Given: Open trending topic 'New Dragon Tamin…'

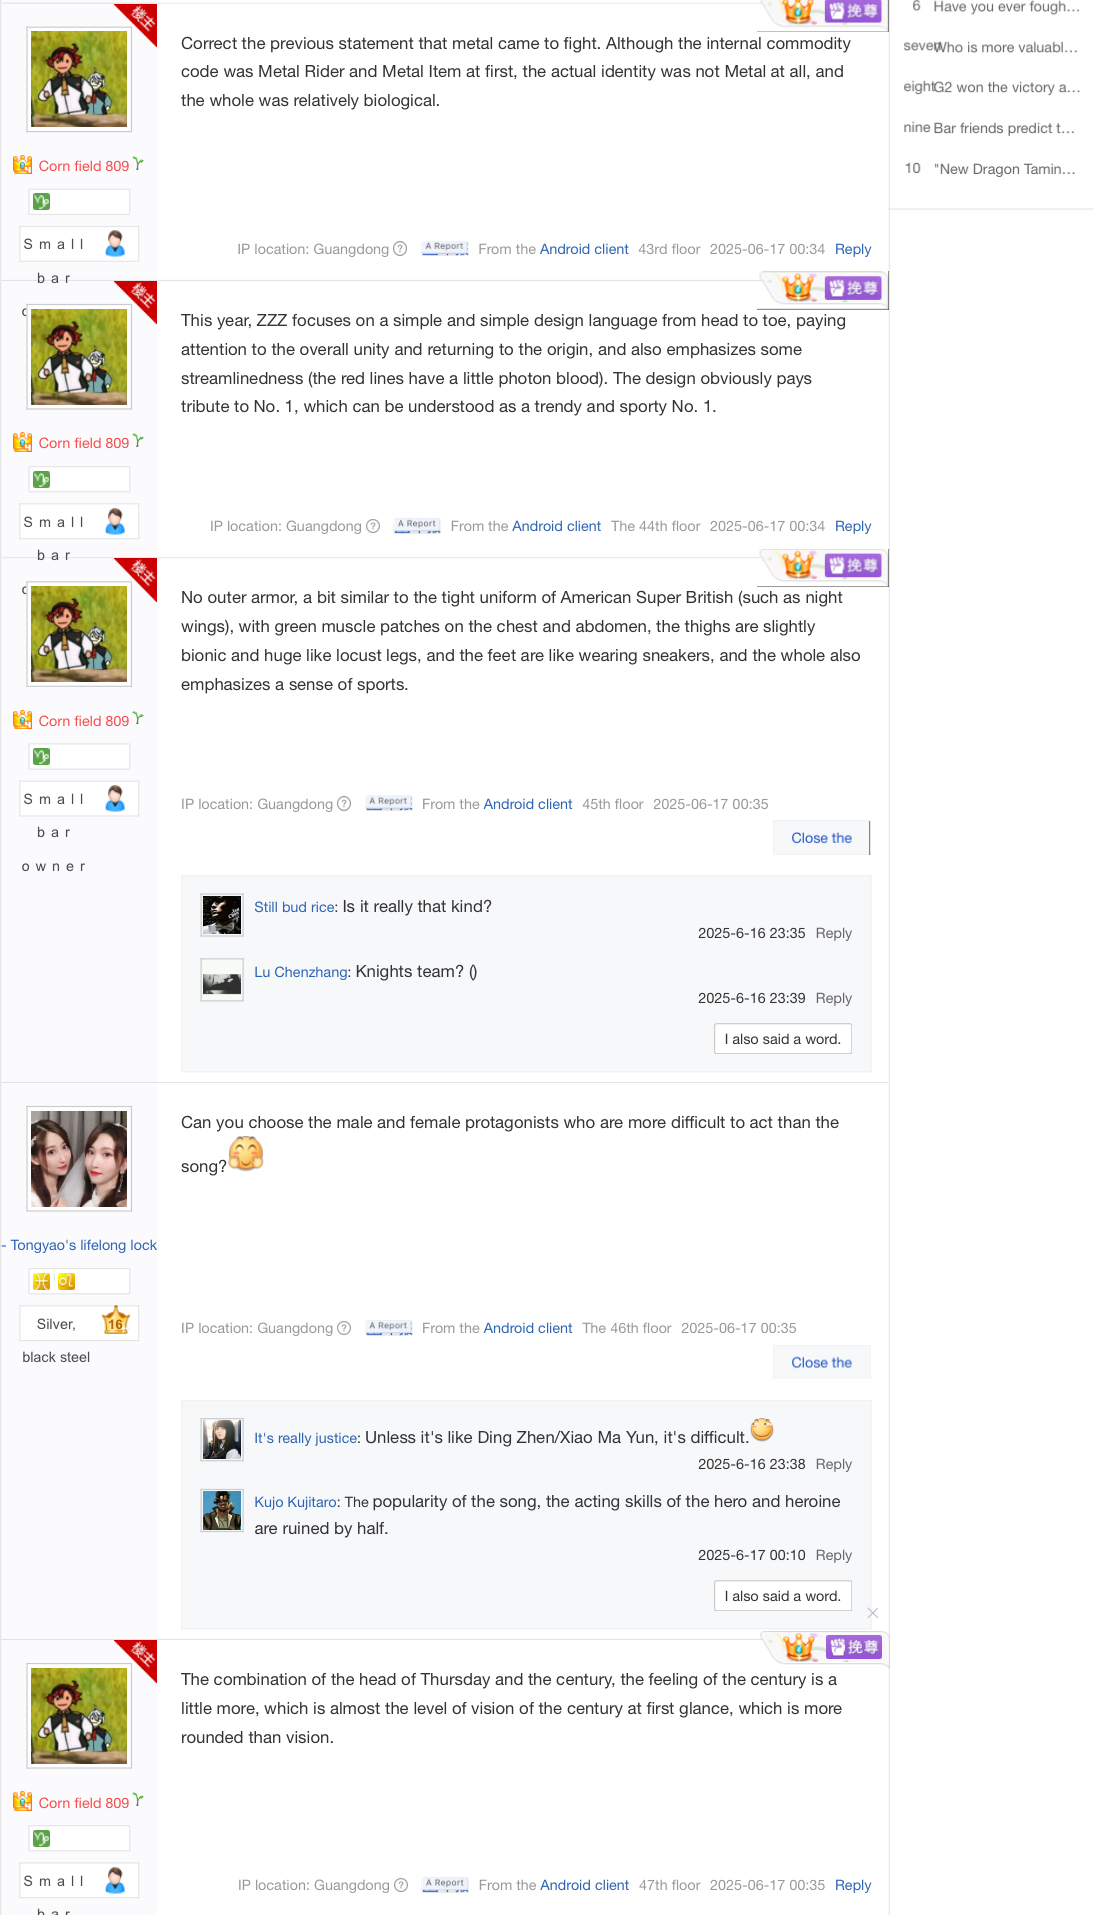Looking at the screenshot, I should (1005, 169).
